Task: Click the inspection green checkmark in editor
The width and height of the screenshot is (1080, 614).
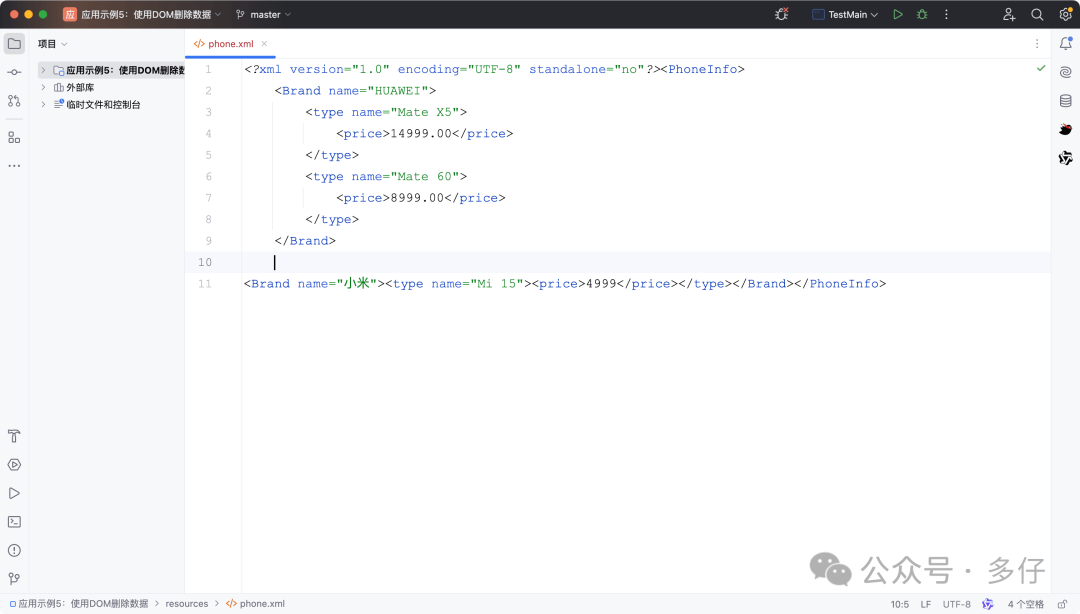Action: [x=1041, y=68]
